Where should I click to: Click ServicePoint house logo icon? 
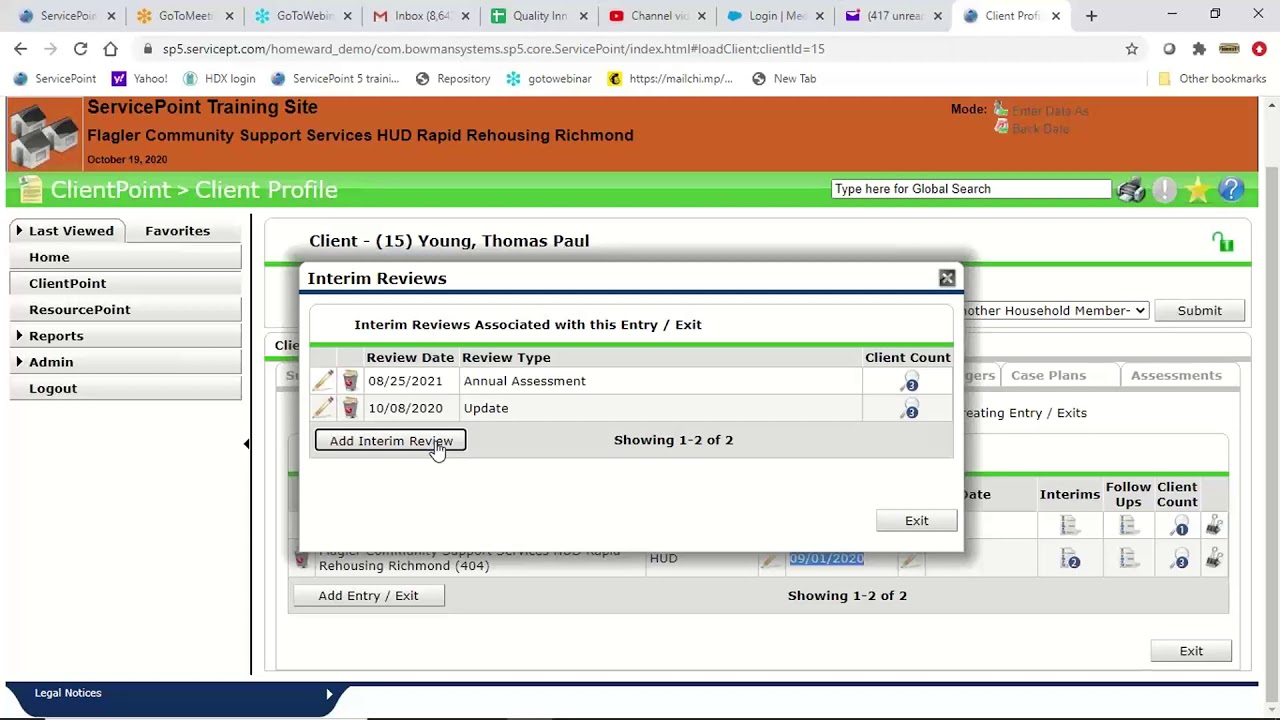(x=44, y=134)
